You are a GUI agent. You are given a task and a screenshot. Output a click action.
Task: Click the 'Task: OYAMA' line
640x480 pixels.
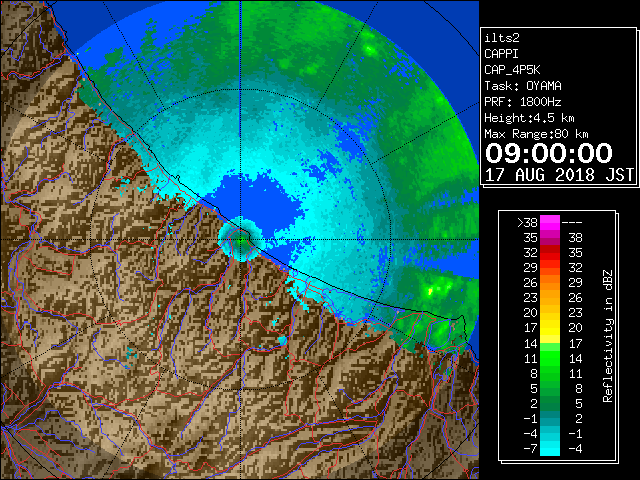[523, 86]
